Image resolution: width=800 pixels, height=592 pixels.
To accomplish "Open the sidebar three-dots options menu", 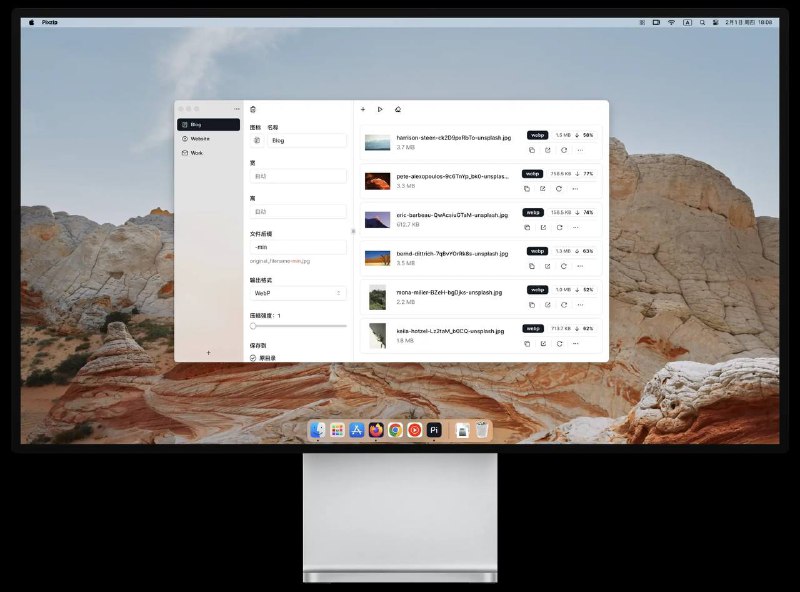I will pos(237,109).
